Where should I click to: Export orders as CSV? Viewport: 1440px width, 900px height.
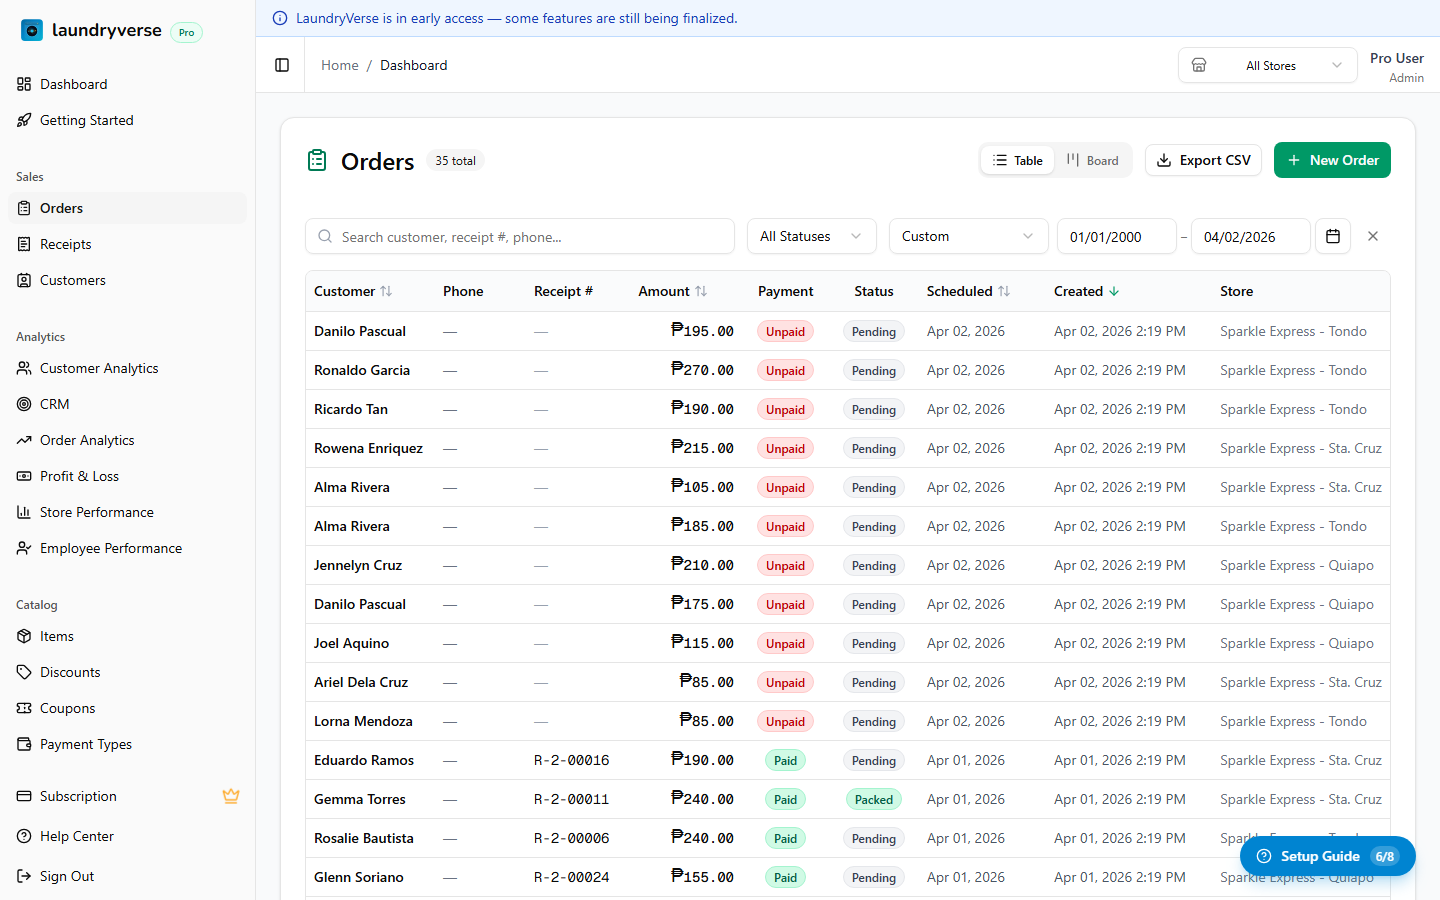coord(1203,160)
